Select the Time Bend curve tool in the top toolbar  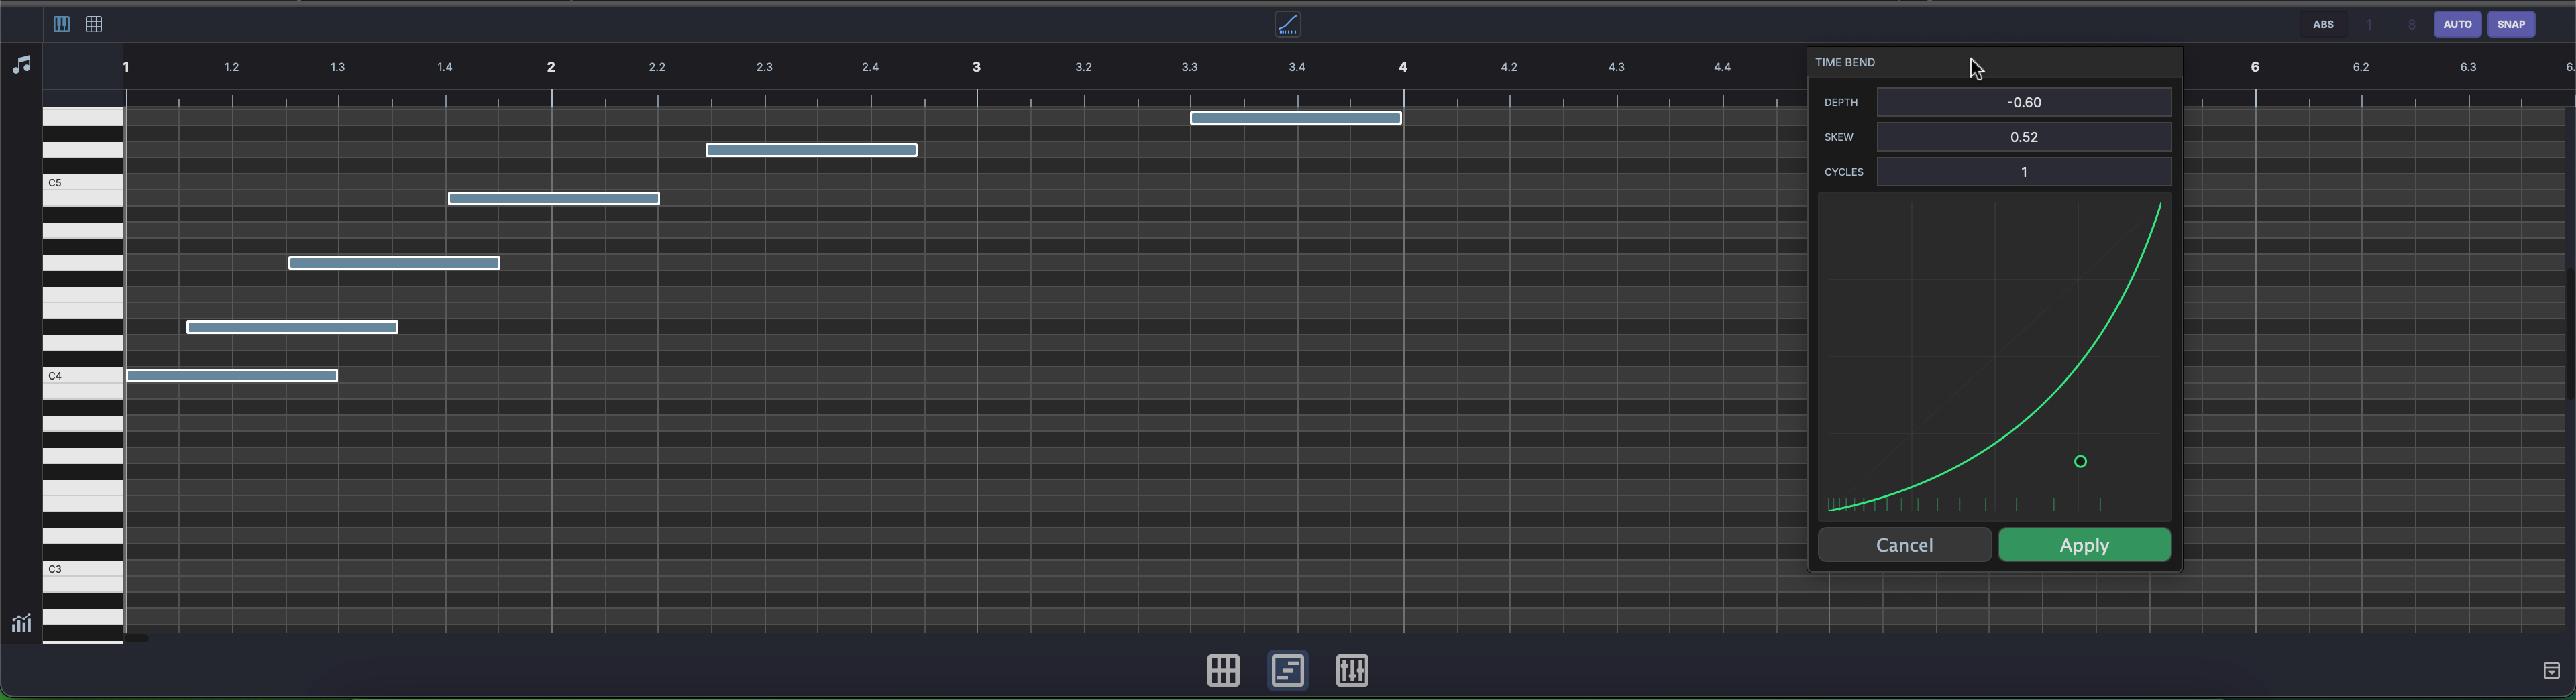[x=1287, y=24]
